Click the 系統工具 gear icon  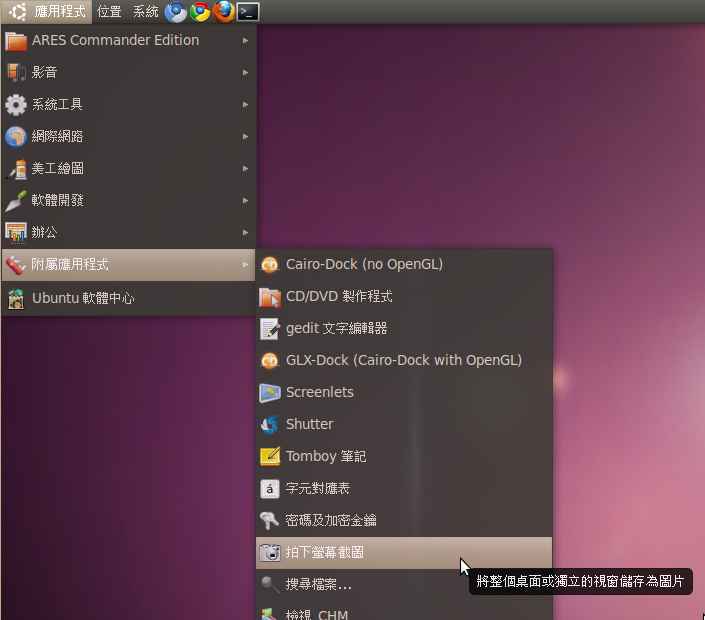point(16,105)
